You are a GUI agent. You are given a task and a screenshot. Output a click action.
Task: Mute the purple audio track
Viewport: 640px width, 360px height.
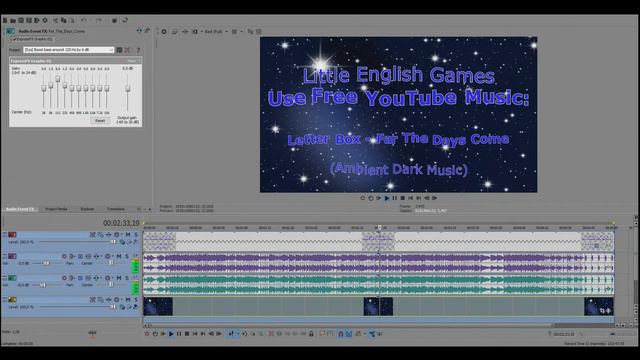(119, 256)
